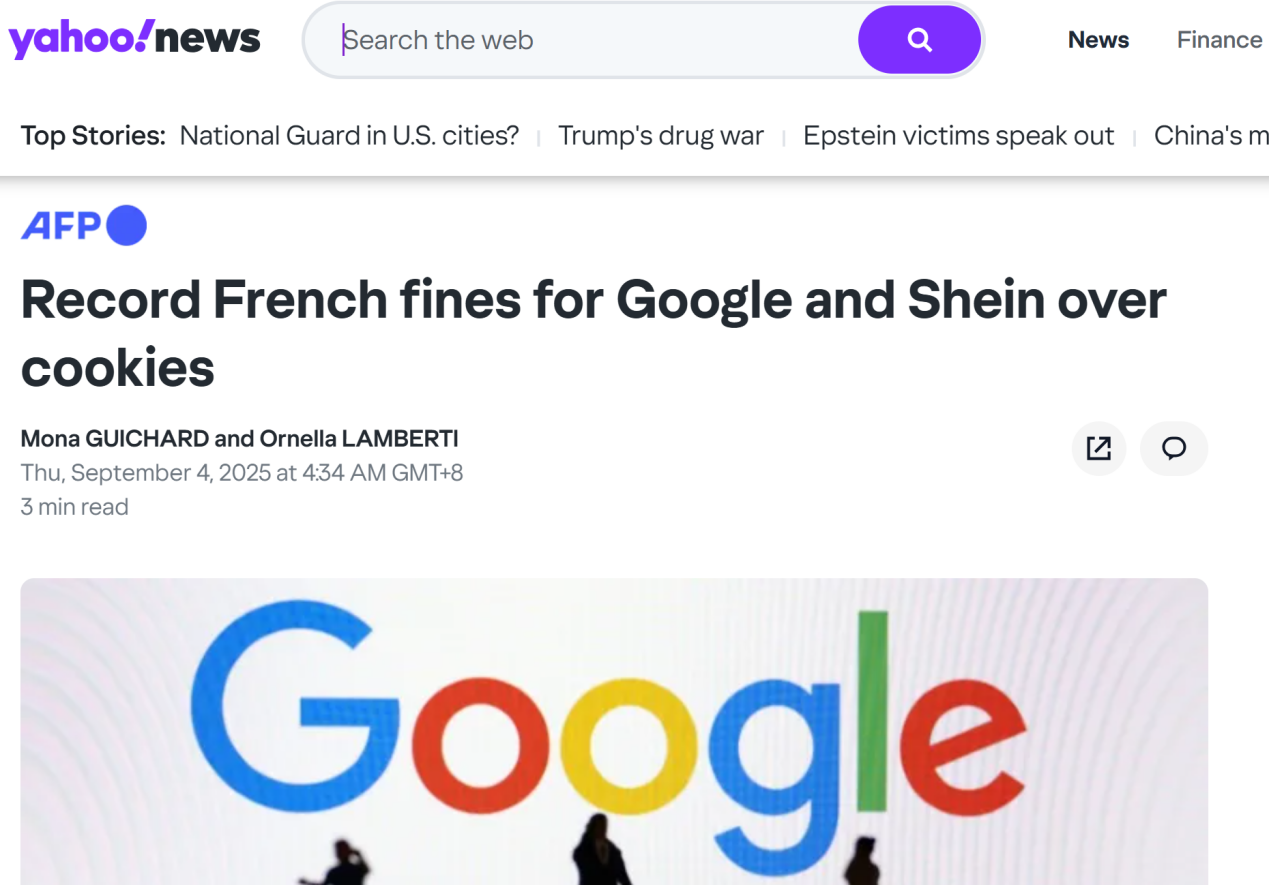Open the truncated China's top story link
The image size is (1269, 885).
pos(1211,135)
